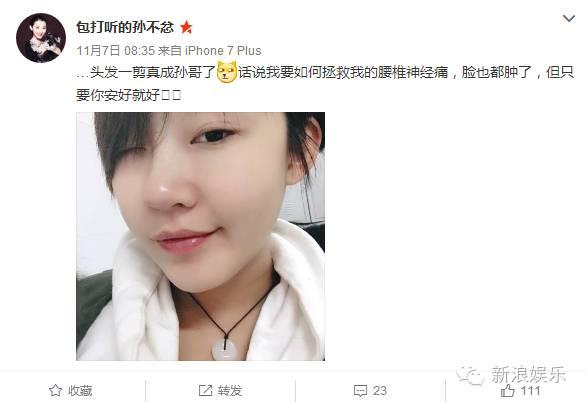Open the post options chevron menu
Screen dimensions: 586x403
568,18
